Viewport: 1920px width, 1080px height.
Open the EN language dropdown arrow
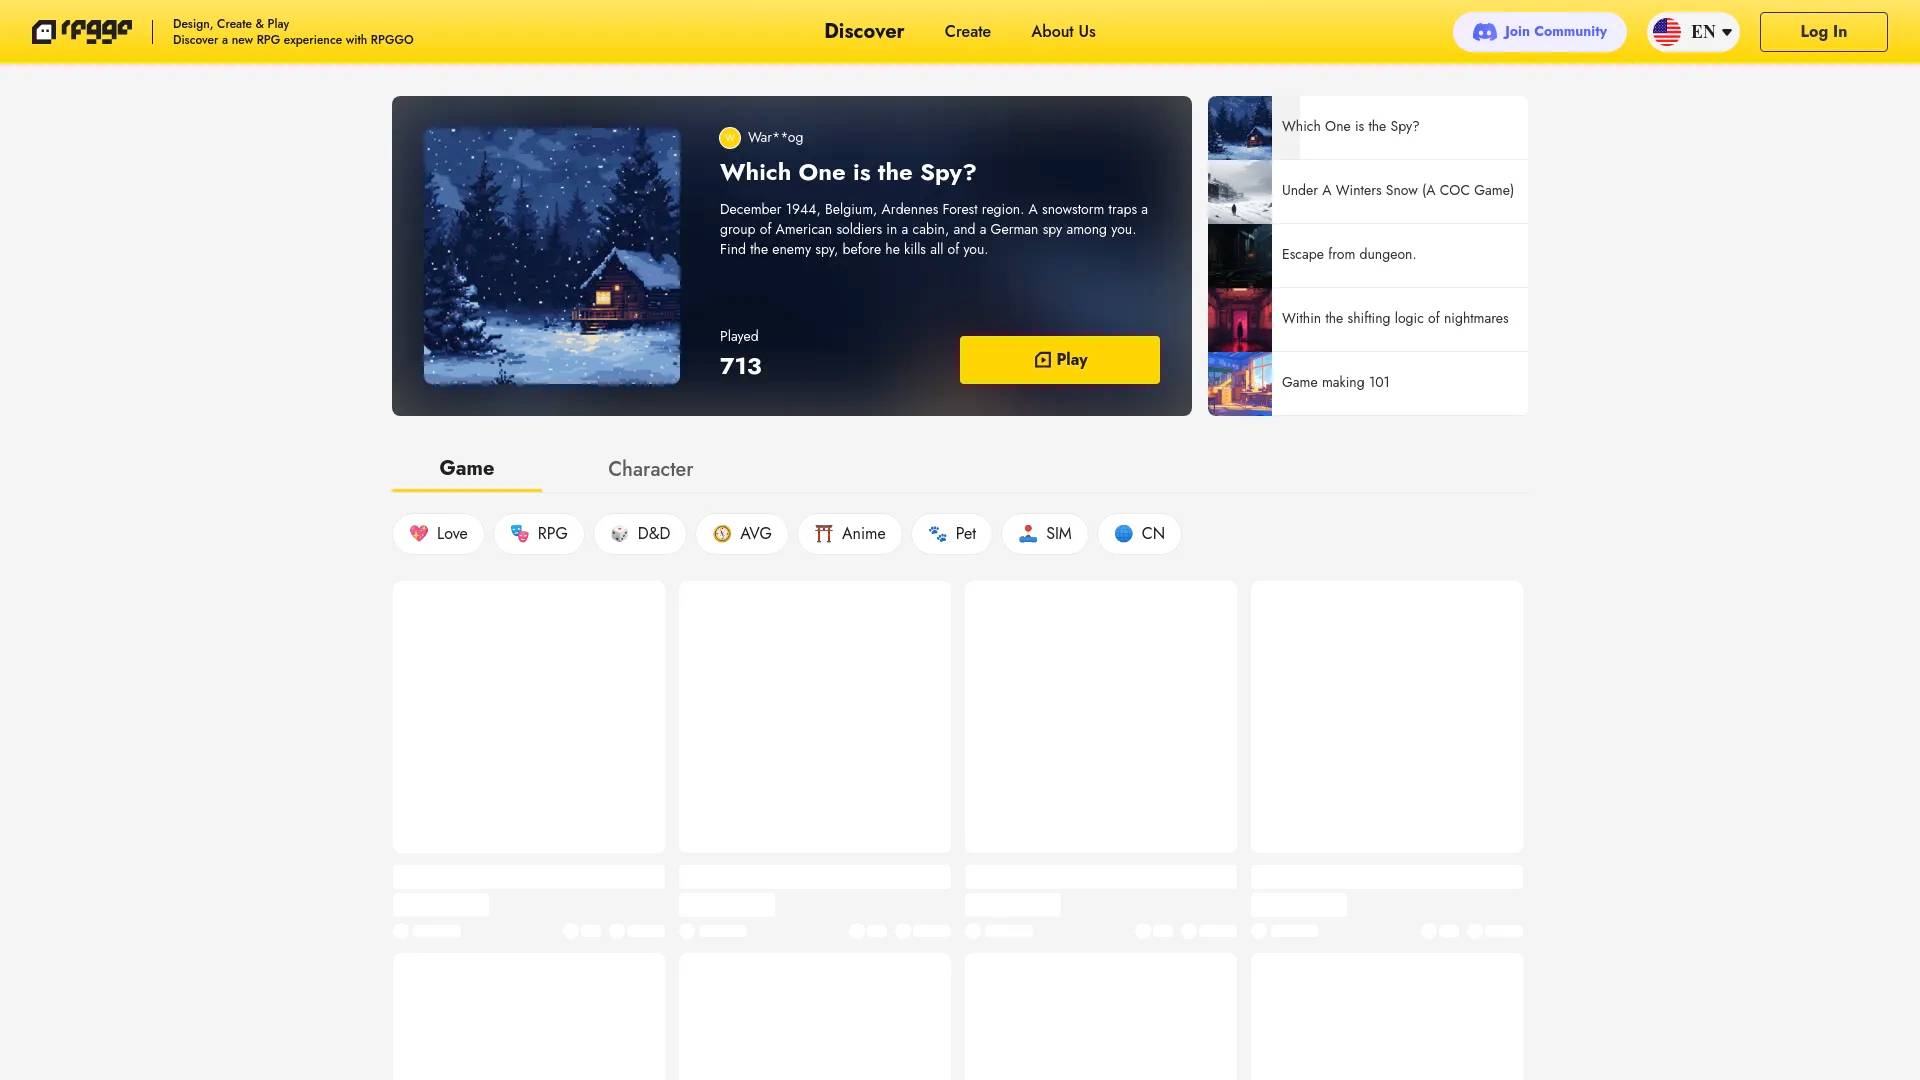(x=1726, y=32)
